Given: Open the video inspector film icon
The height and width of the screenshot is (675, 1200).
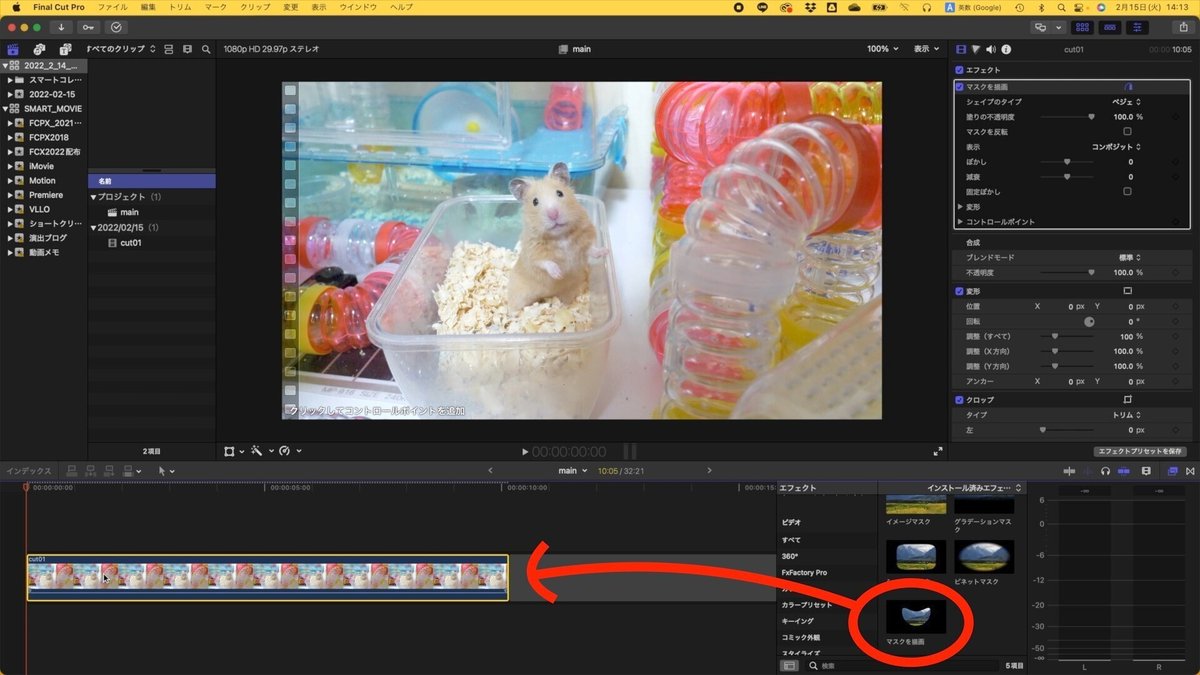Looking at the screenshot, I should point(961,49).
